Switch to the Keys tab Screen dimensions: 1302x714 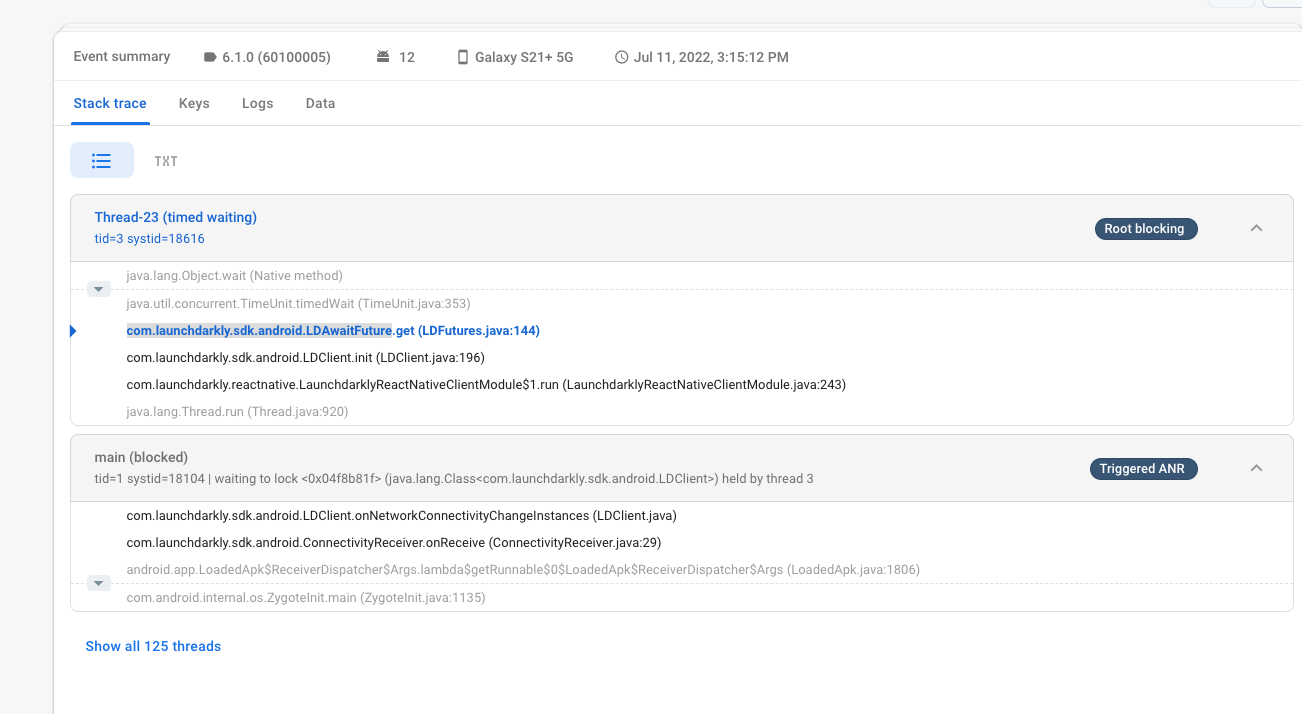(x=194, y=103)
